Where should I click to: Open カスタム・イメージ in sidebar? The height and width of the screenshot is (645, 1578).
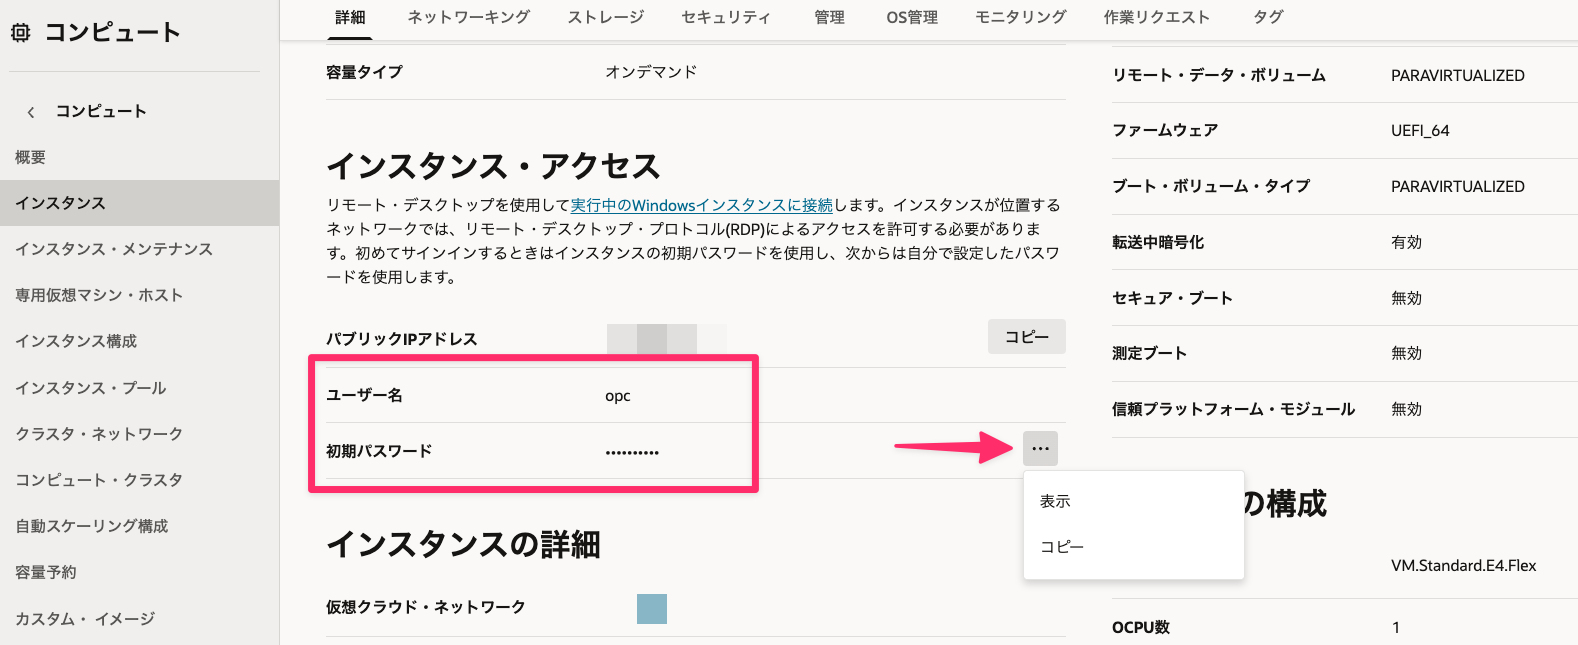[85, 619]
